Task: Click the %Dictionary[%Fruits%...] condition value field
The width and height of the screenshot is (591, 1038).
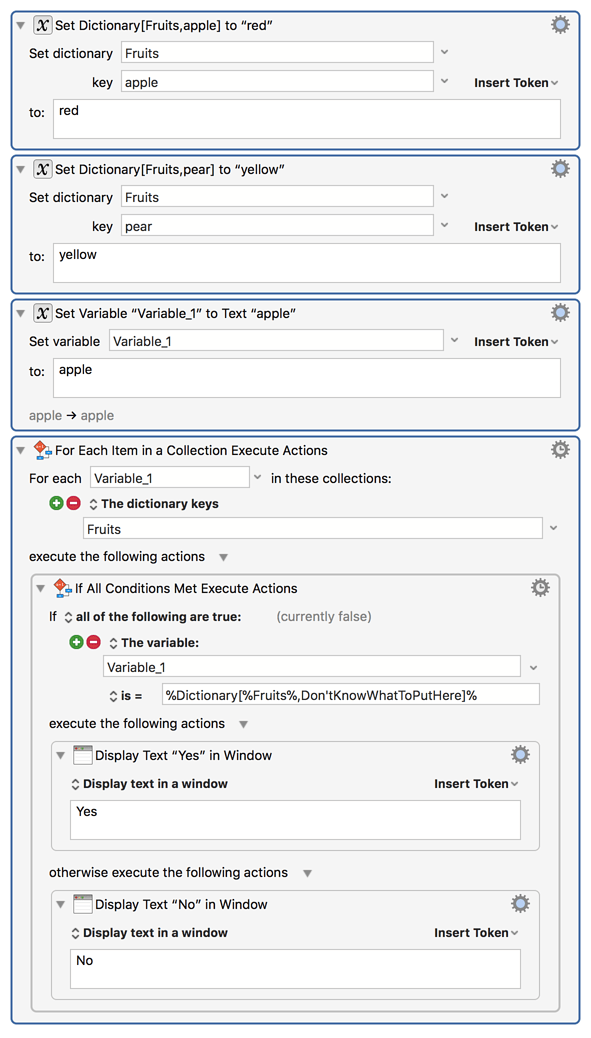Action: (351, 694)
